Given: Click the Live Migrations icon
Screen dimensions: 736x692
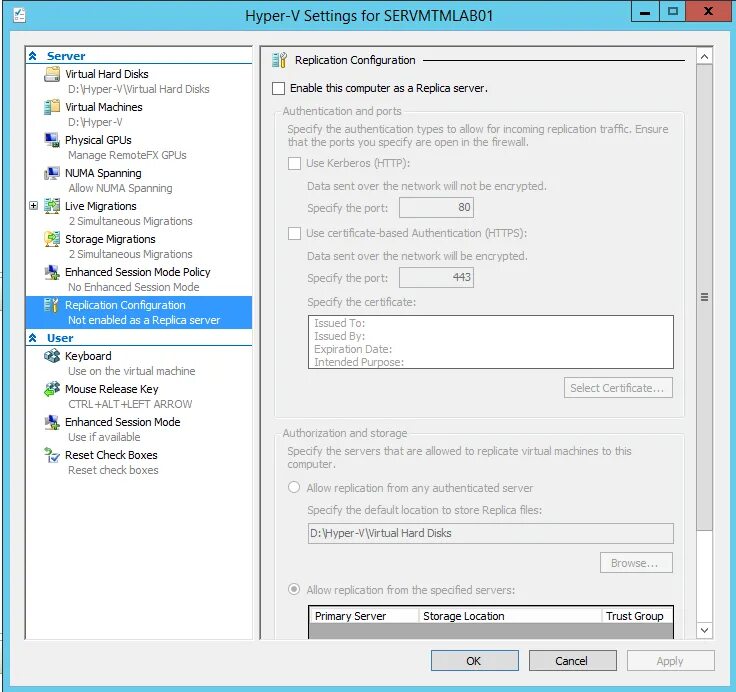Looking at the screenshot, I should point(52,206).
